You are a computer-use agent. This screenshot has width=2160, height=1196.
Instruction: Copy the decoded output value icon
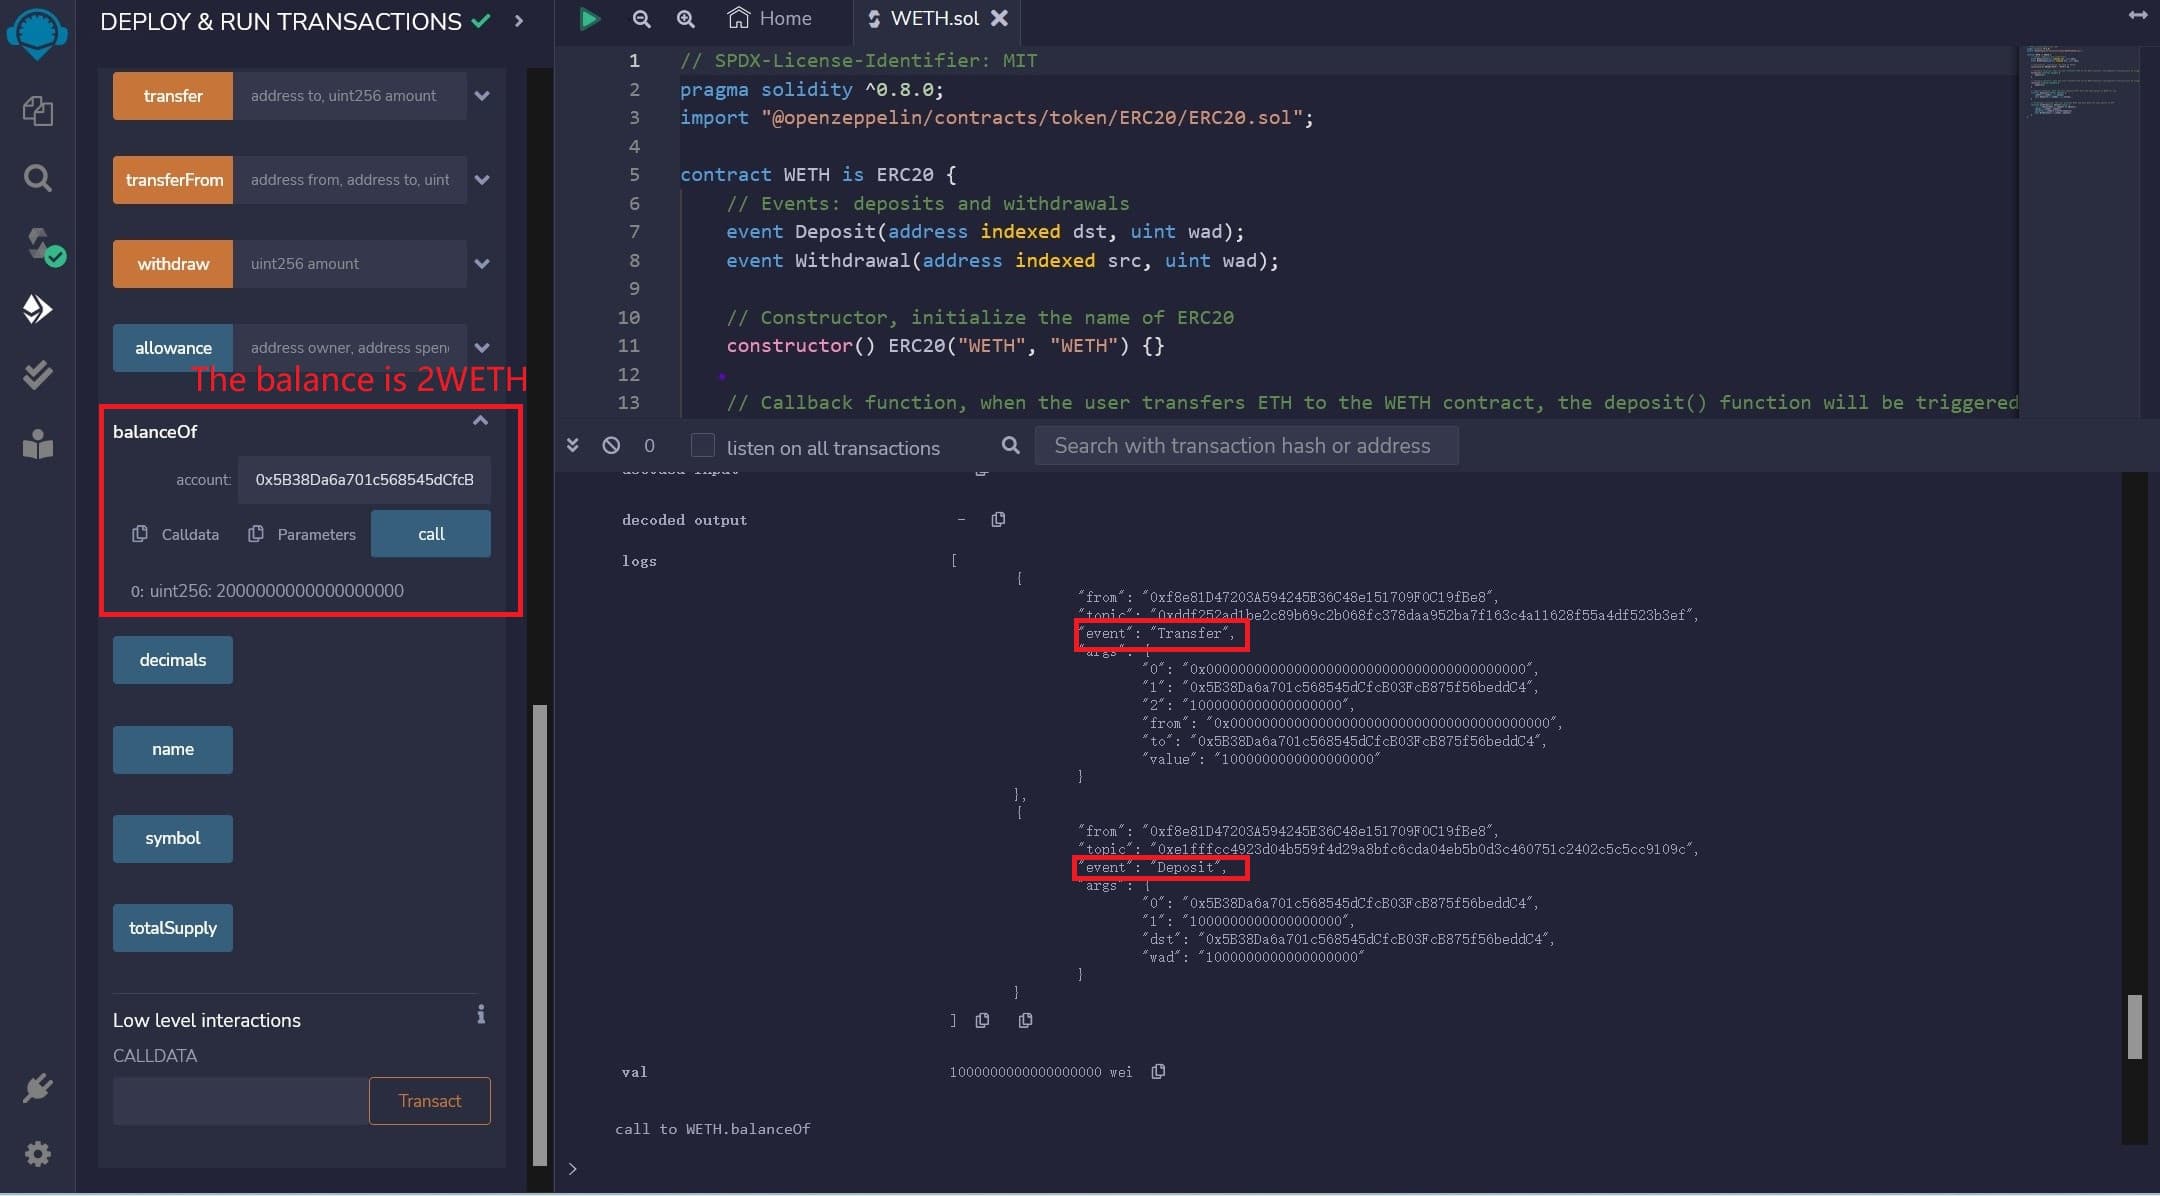tap(998, 519)
